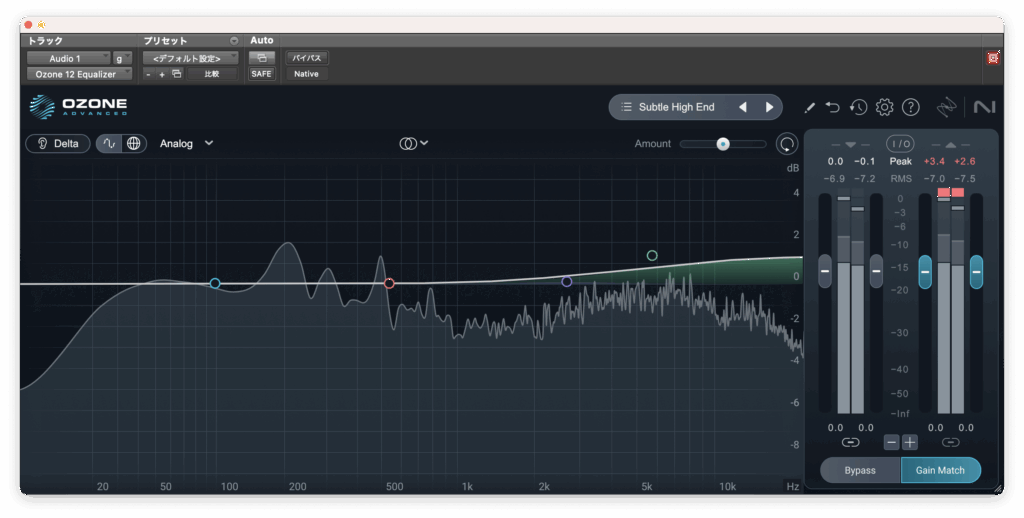
Task: Expand the Analog filter mode dropdown
Action: pyautogui.click(x=186, y=143)
